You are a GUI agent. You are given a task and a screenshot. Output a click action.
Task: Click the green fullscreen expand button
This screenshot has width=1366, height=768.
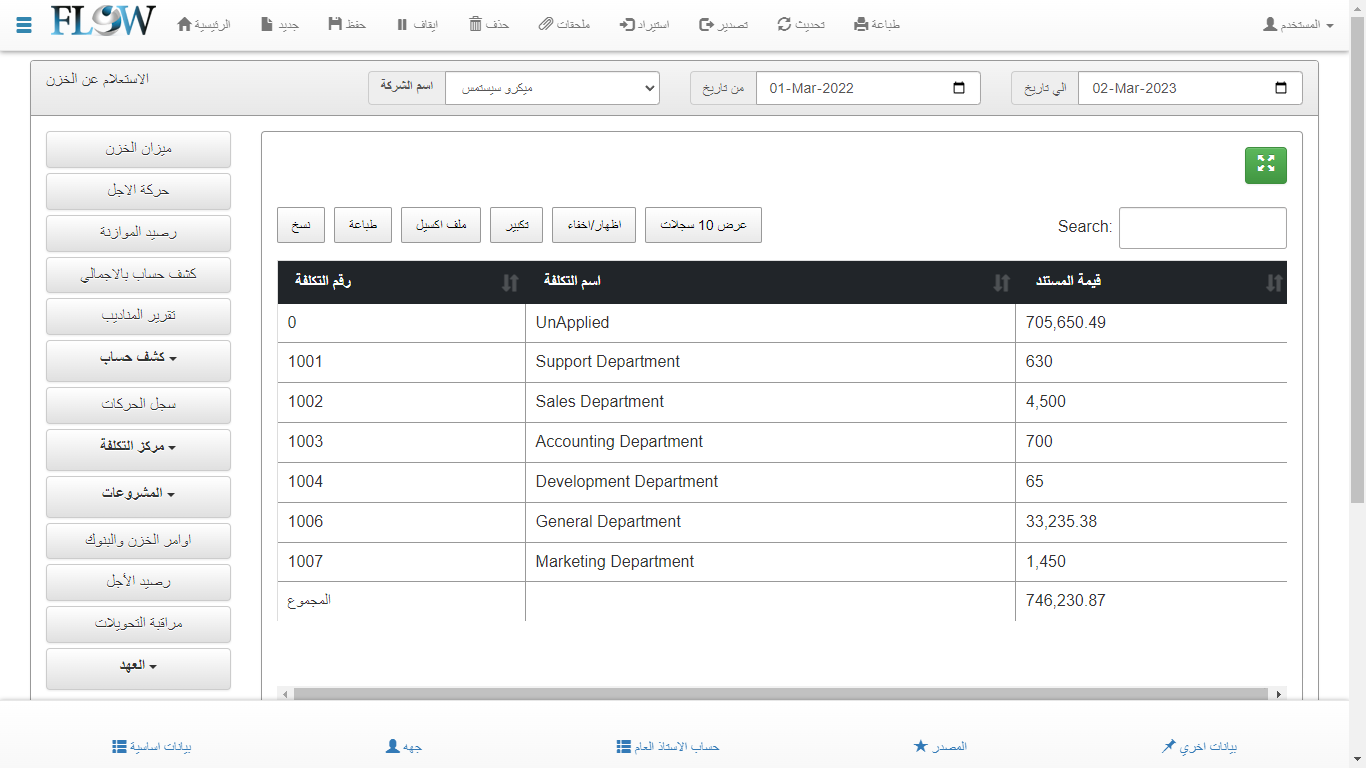1265,165
